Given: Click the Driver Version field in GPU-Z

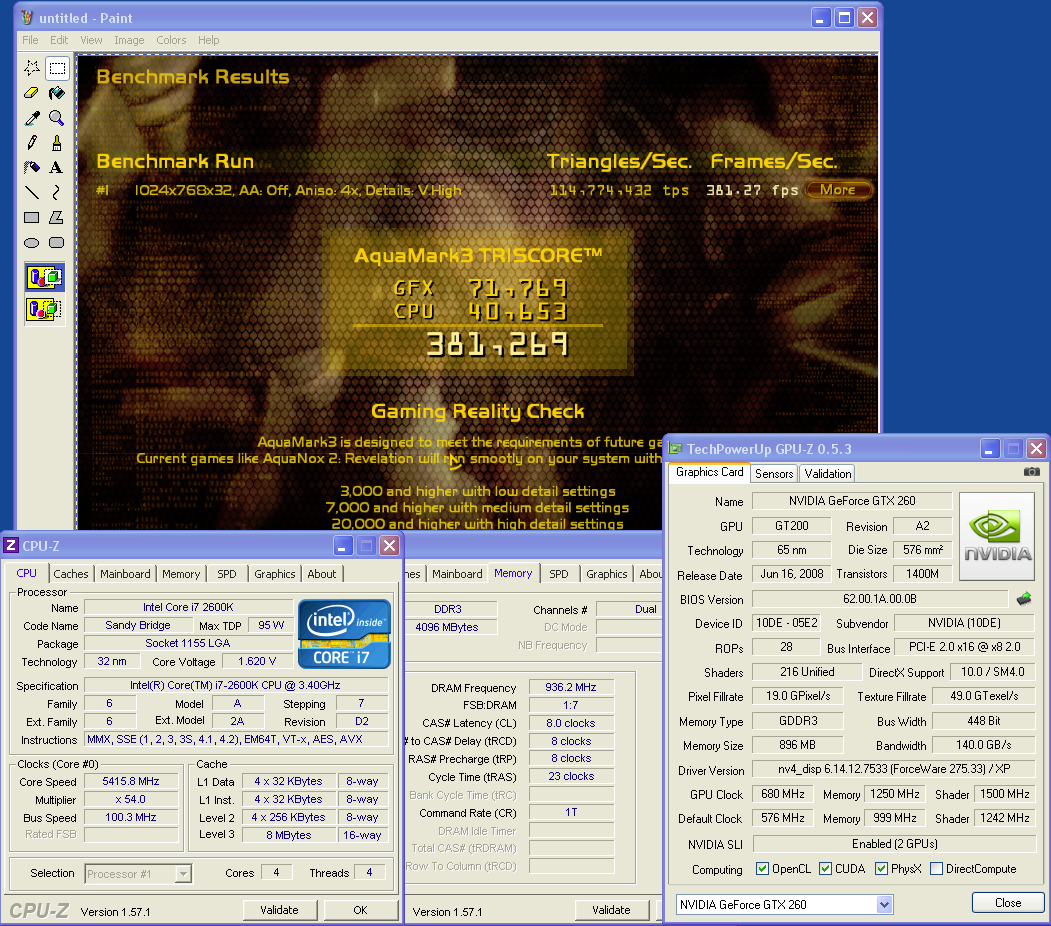Looking at the screenshot, I should (x=893, y=769).
